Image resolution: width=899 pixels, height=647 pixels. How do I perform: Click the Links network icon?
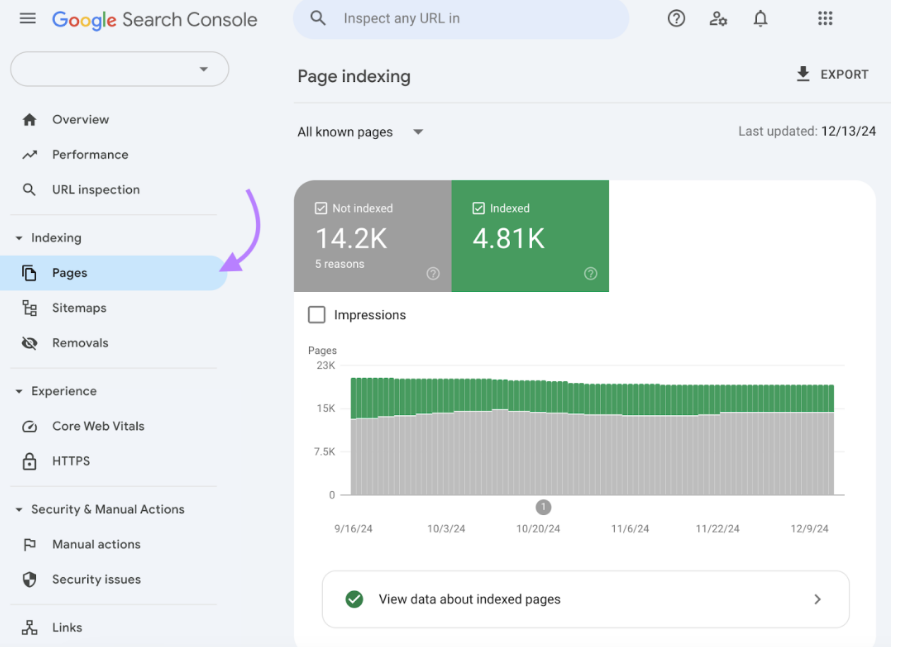pos(29,627)
